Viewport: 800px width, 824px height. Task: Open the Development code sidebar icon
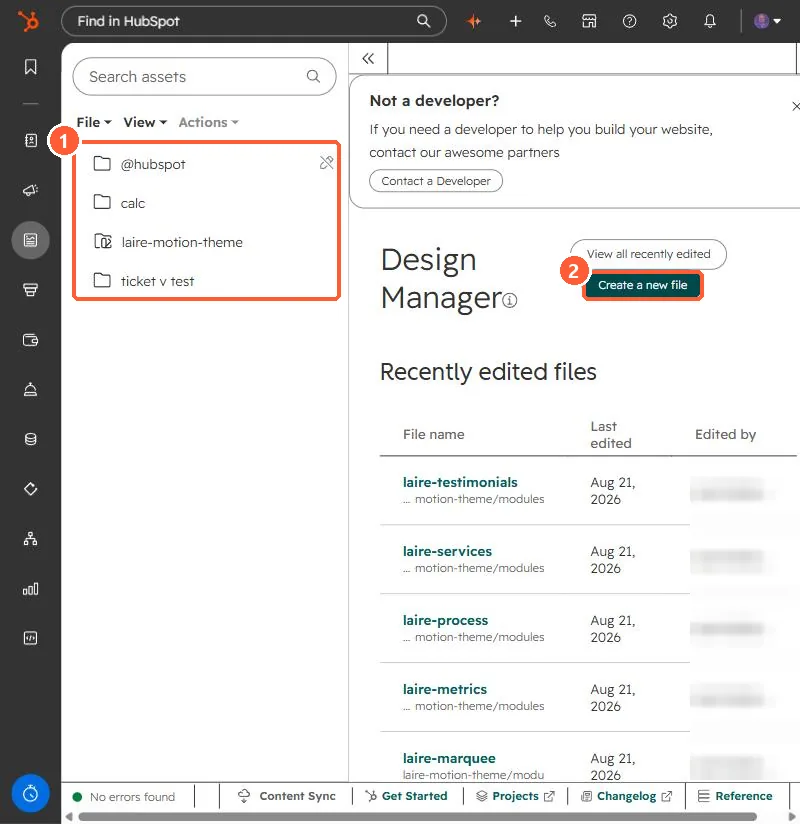coord(30,638)
